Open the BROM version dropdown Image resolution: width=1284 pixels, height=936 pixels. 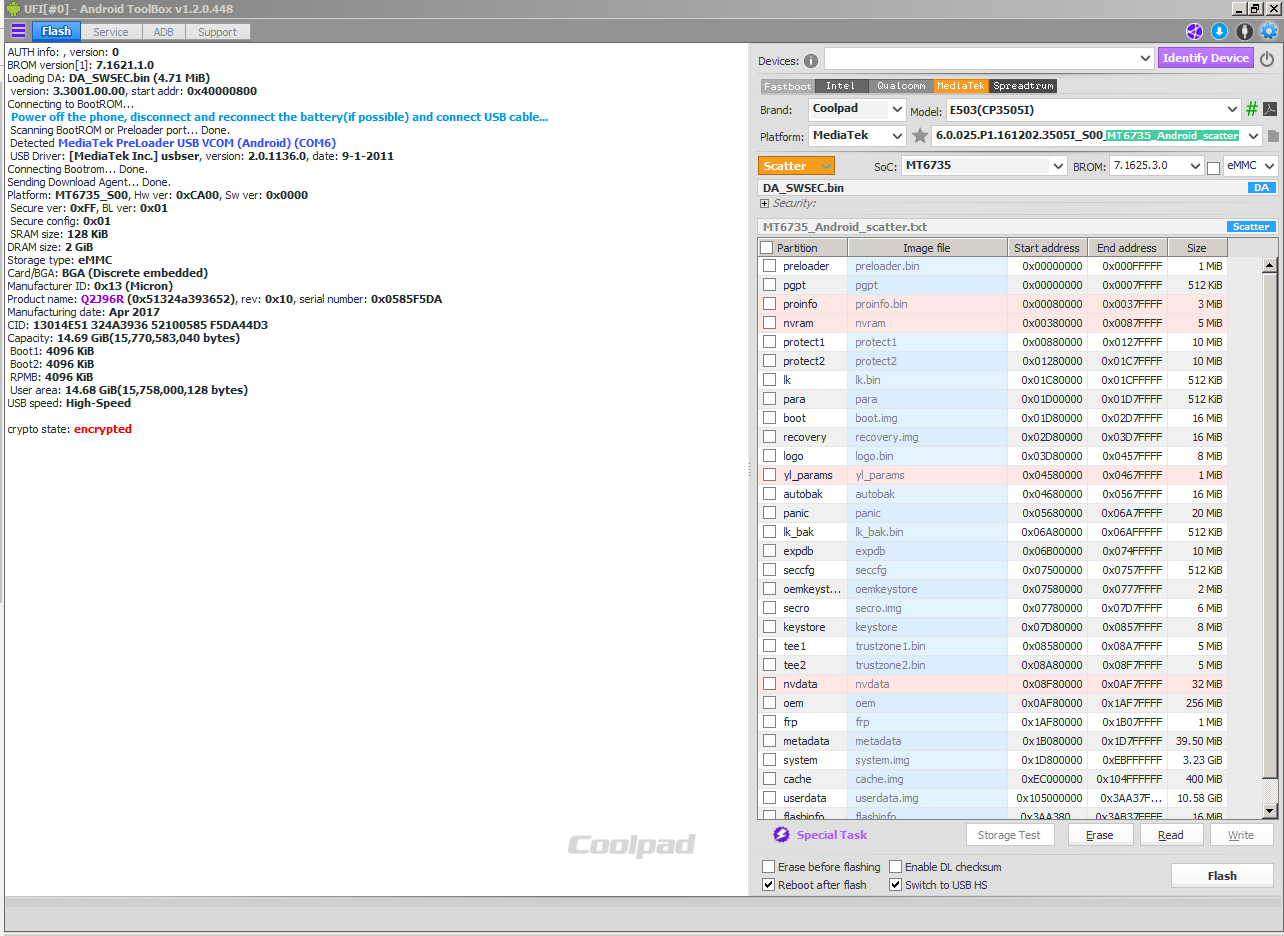[1156, 166]
